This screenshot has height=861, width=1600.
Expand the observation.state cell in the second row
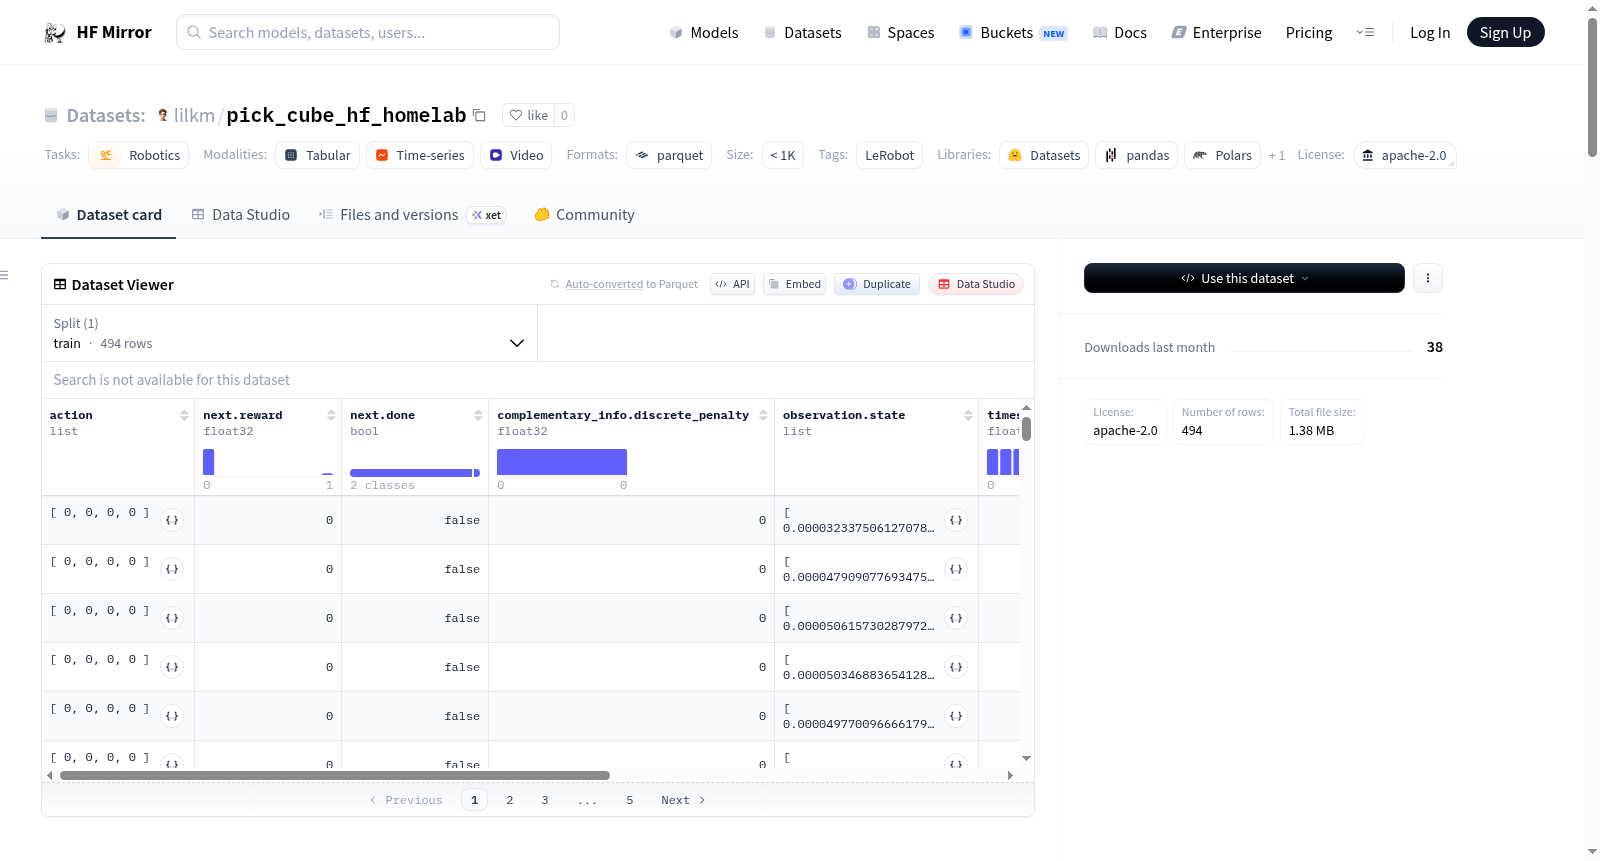coord(956,569)
